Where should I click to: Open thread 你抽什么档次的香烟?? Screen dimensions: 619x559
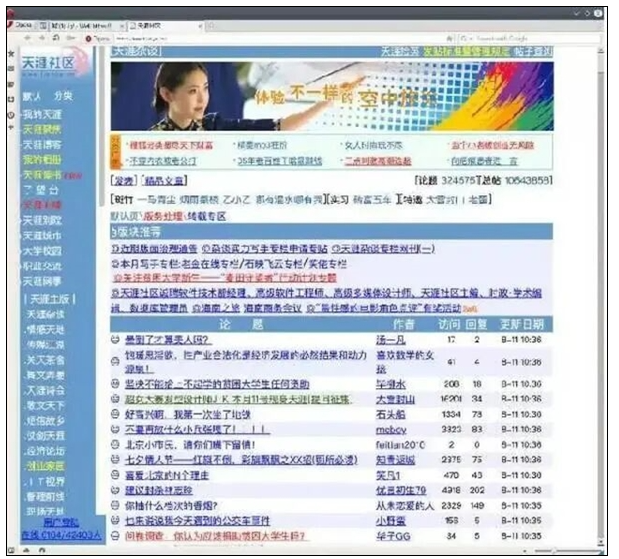tap(171, 505)
